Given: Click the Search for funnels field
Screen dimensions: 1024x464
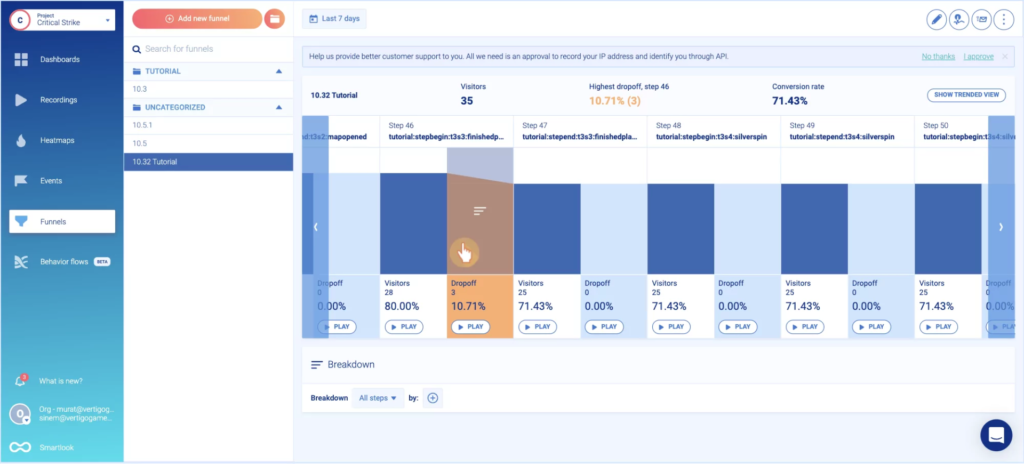Looking at the screenshot, I should coord(208,49).
